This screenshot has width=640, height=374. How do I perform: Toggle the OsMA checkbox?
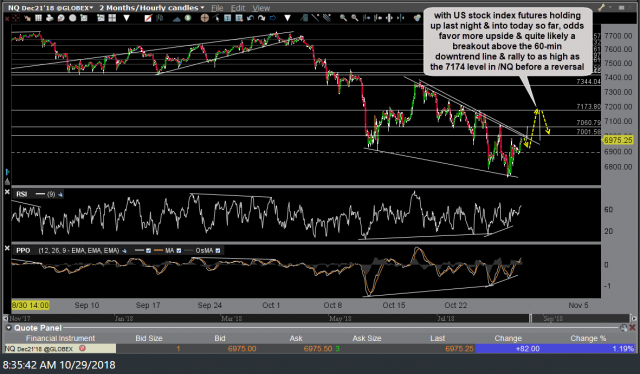click(218, 251)
